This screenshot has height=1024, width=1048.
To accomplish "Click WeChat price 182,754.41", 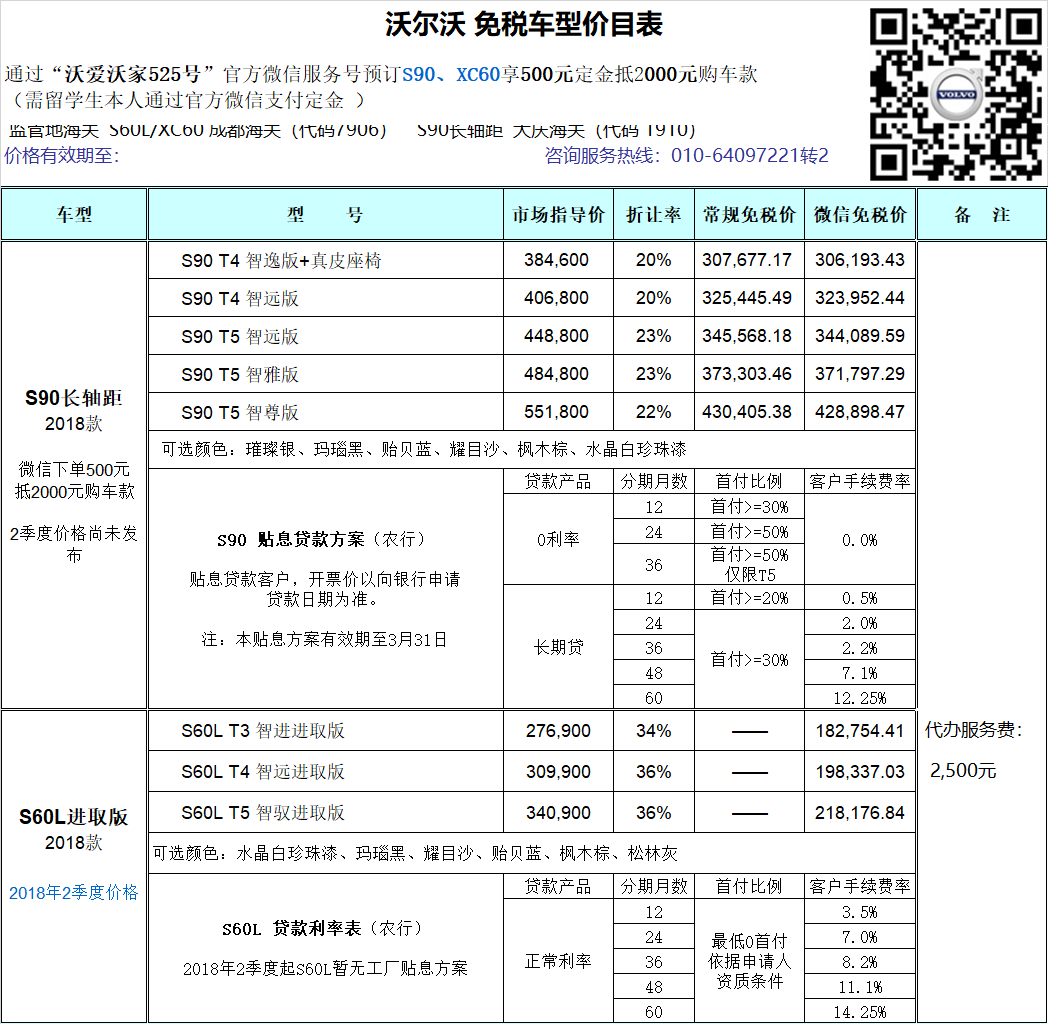I will [860, 731].
